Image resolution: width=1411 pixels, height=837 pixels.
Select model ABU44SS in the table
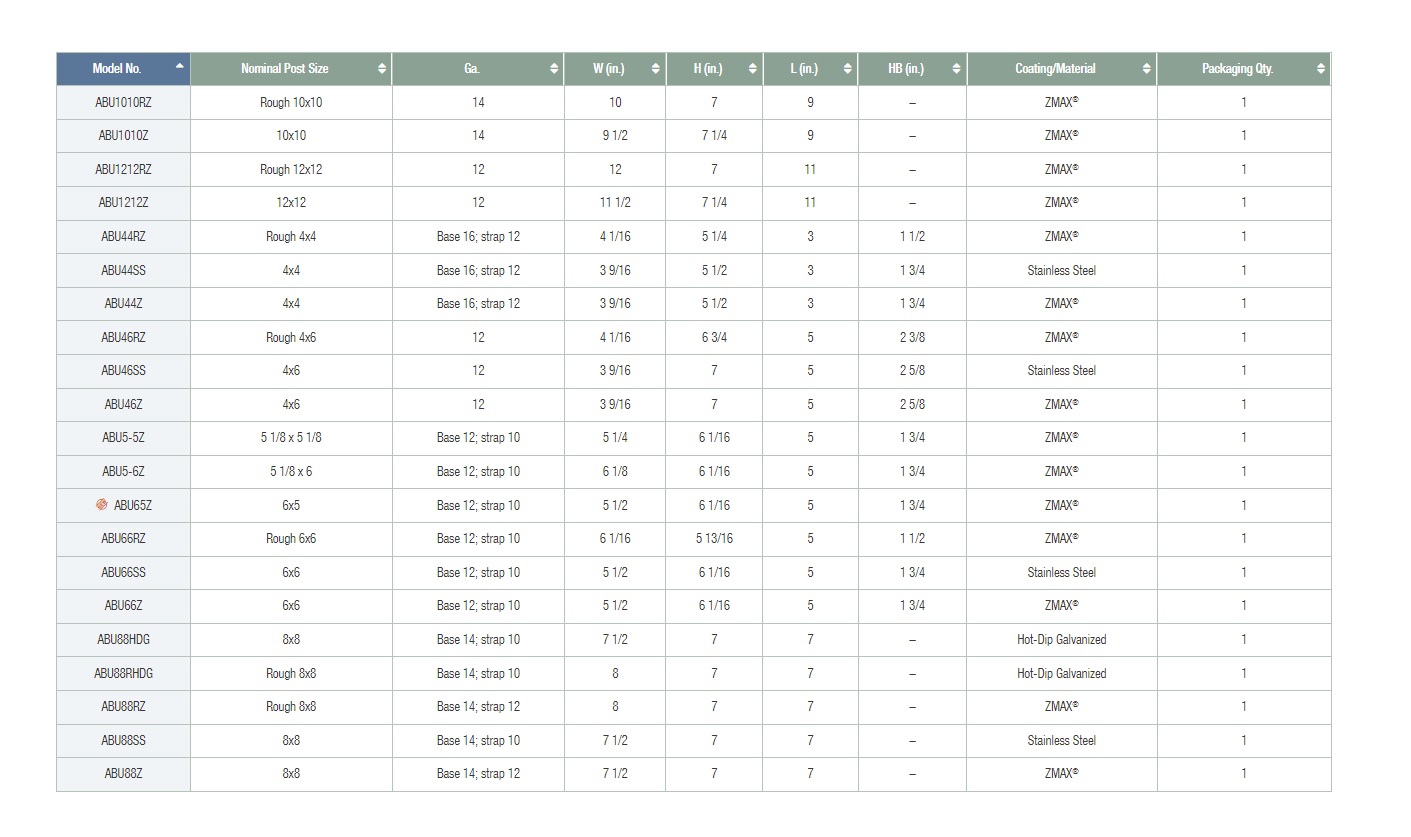pyautogui.click(x=123, y=270)
